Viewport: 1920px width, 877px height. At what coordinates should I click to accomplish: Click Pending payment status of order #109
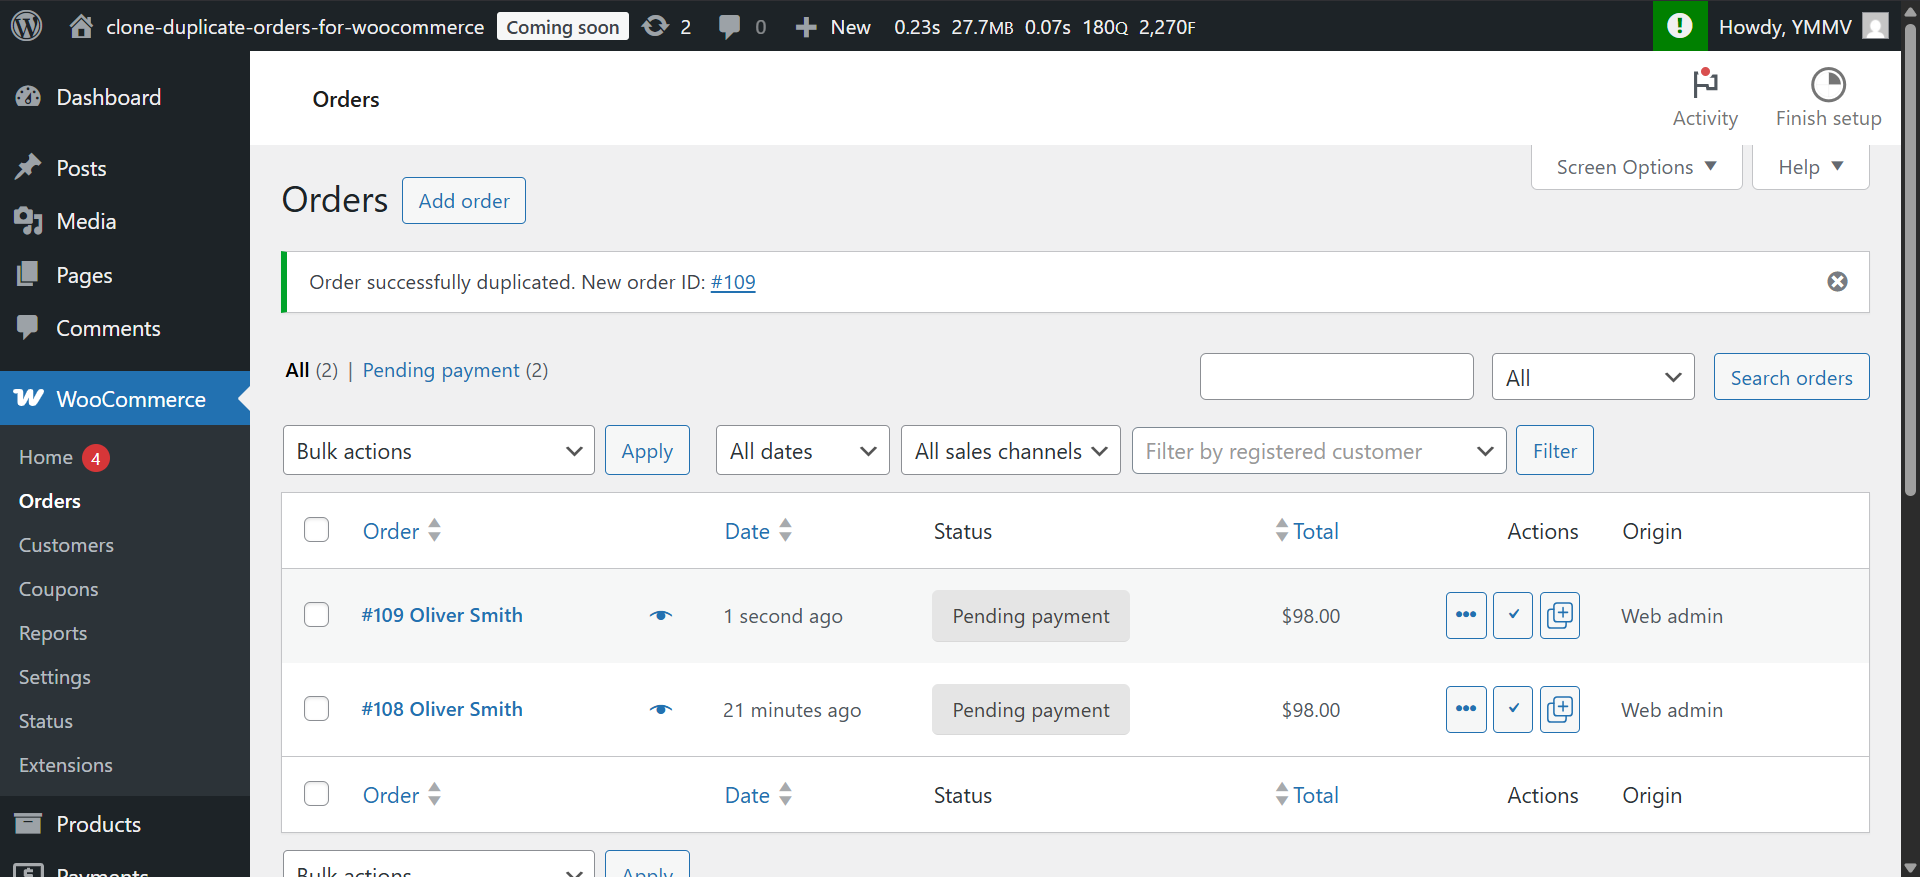1031,616
